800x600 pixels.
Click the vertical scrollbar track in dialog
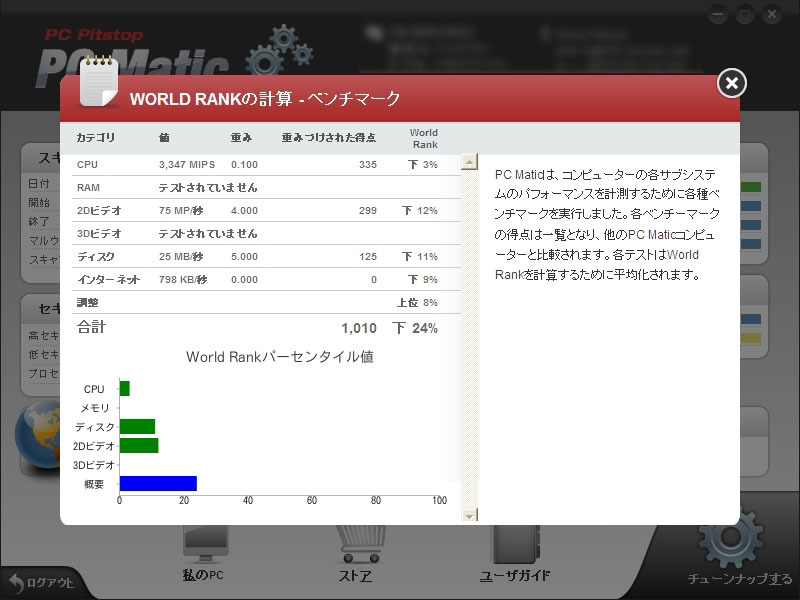[x=469, y=339]
